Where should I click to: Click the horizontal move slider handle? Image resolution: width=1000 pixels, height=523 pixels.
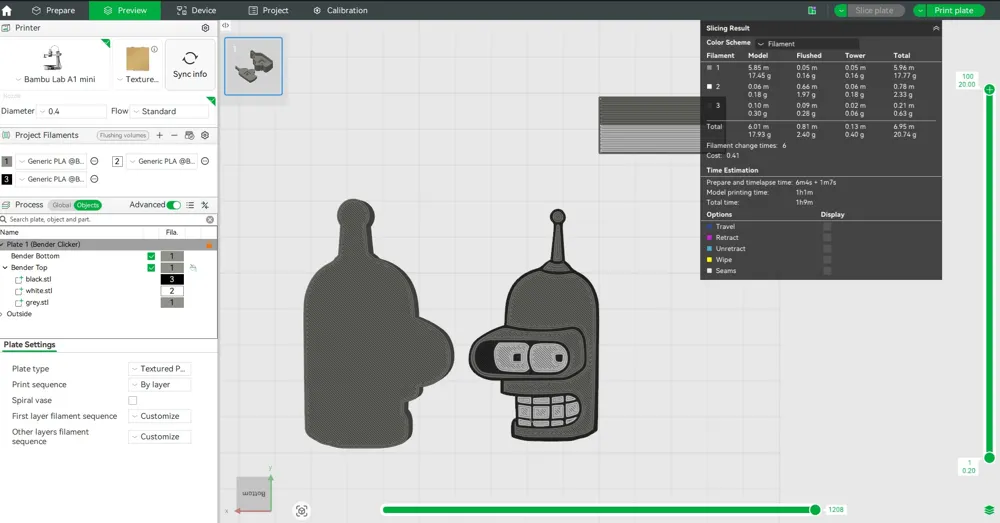[x=815, y=510]
